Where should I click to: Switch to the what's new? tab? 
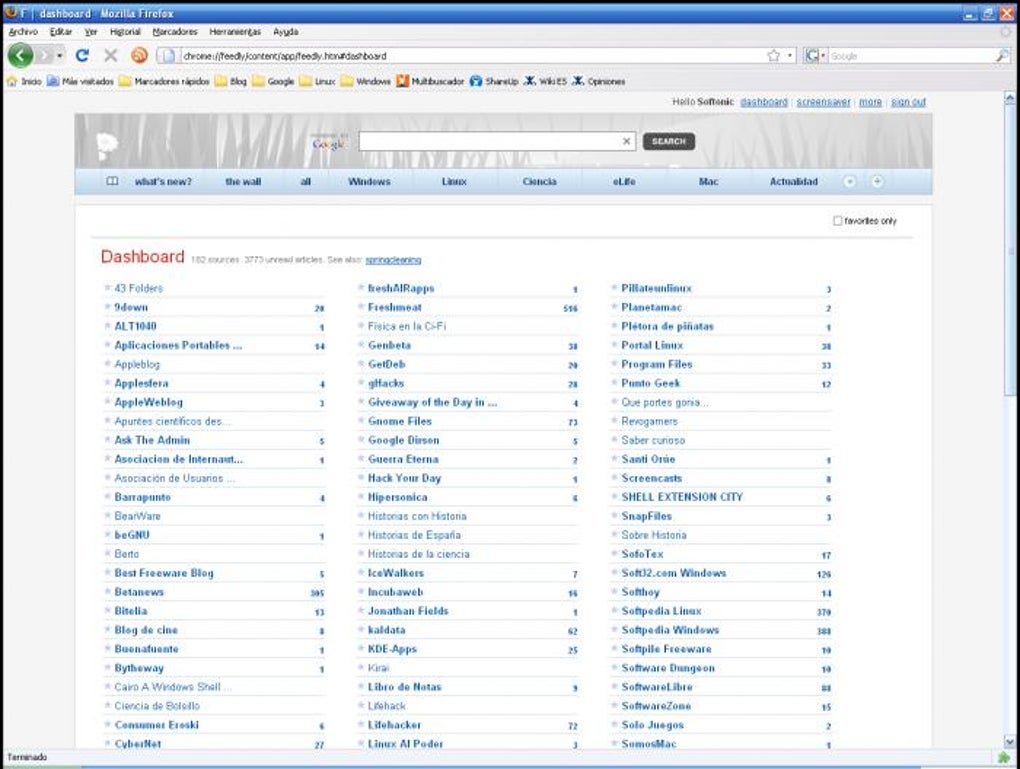point(163,182)
